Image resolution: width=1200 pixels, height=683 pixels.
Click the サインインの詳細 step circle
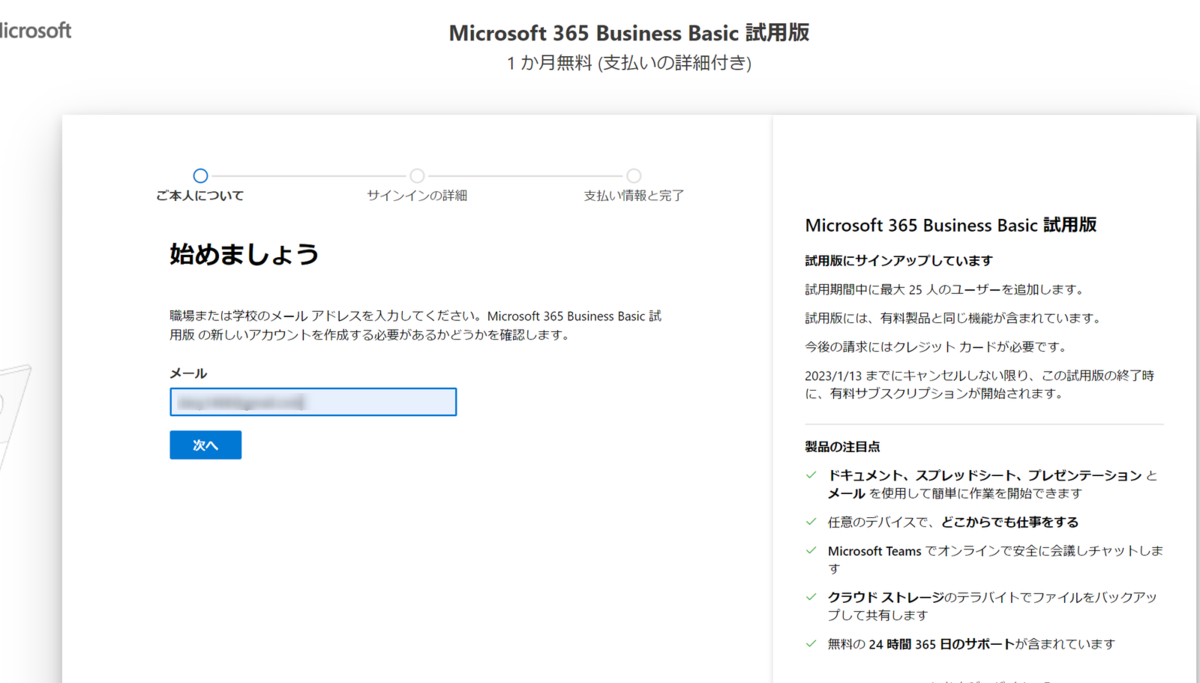tap(417, 176)
